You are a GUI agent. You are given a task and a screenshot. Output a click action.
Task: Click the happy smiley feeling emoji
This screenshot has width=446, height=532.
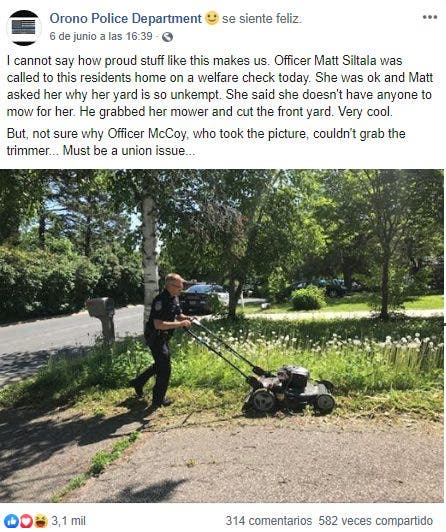click(x=212, y=18)
